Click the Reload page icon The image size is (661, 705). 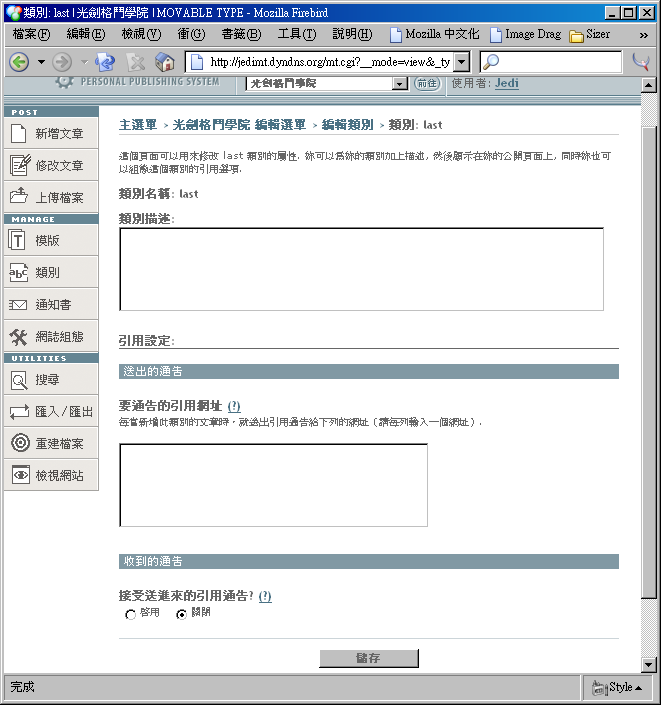[105, 62]
